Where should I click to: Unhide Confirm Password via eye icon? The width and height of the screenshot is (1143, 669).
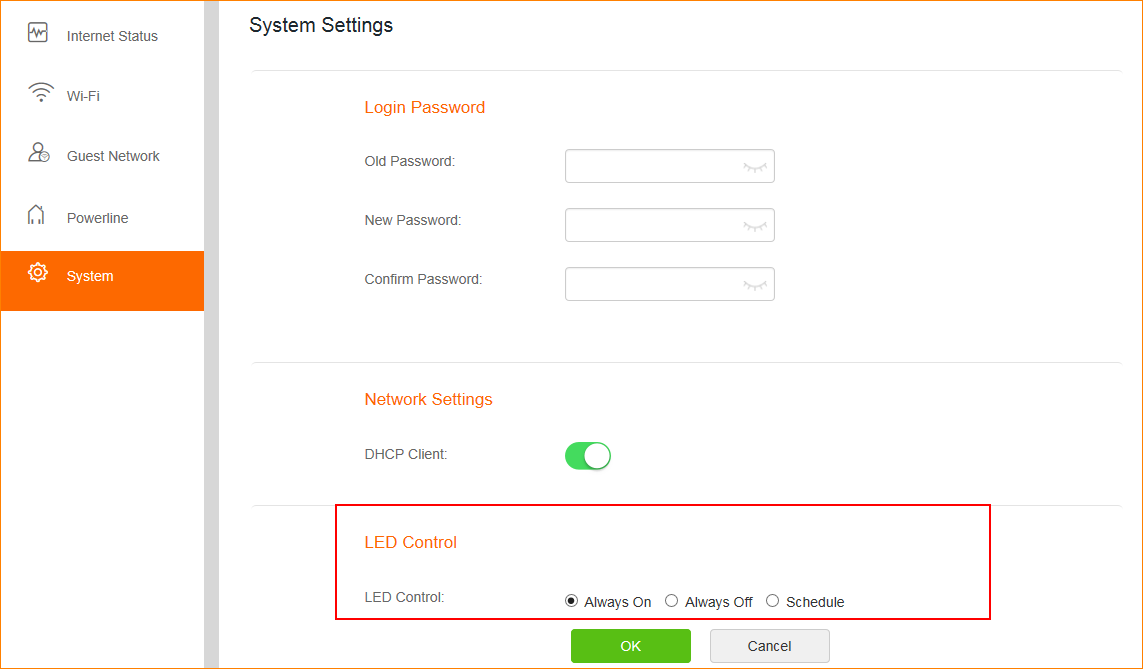coord(755,285)
